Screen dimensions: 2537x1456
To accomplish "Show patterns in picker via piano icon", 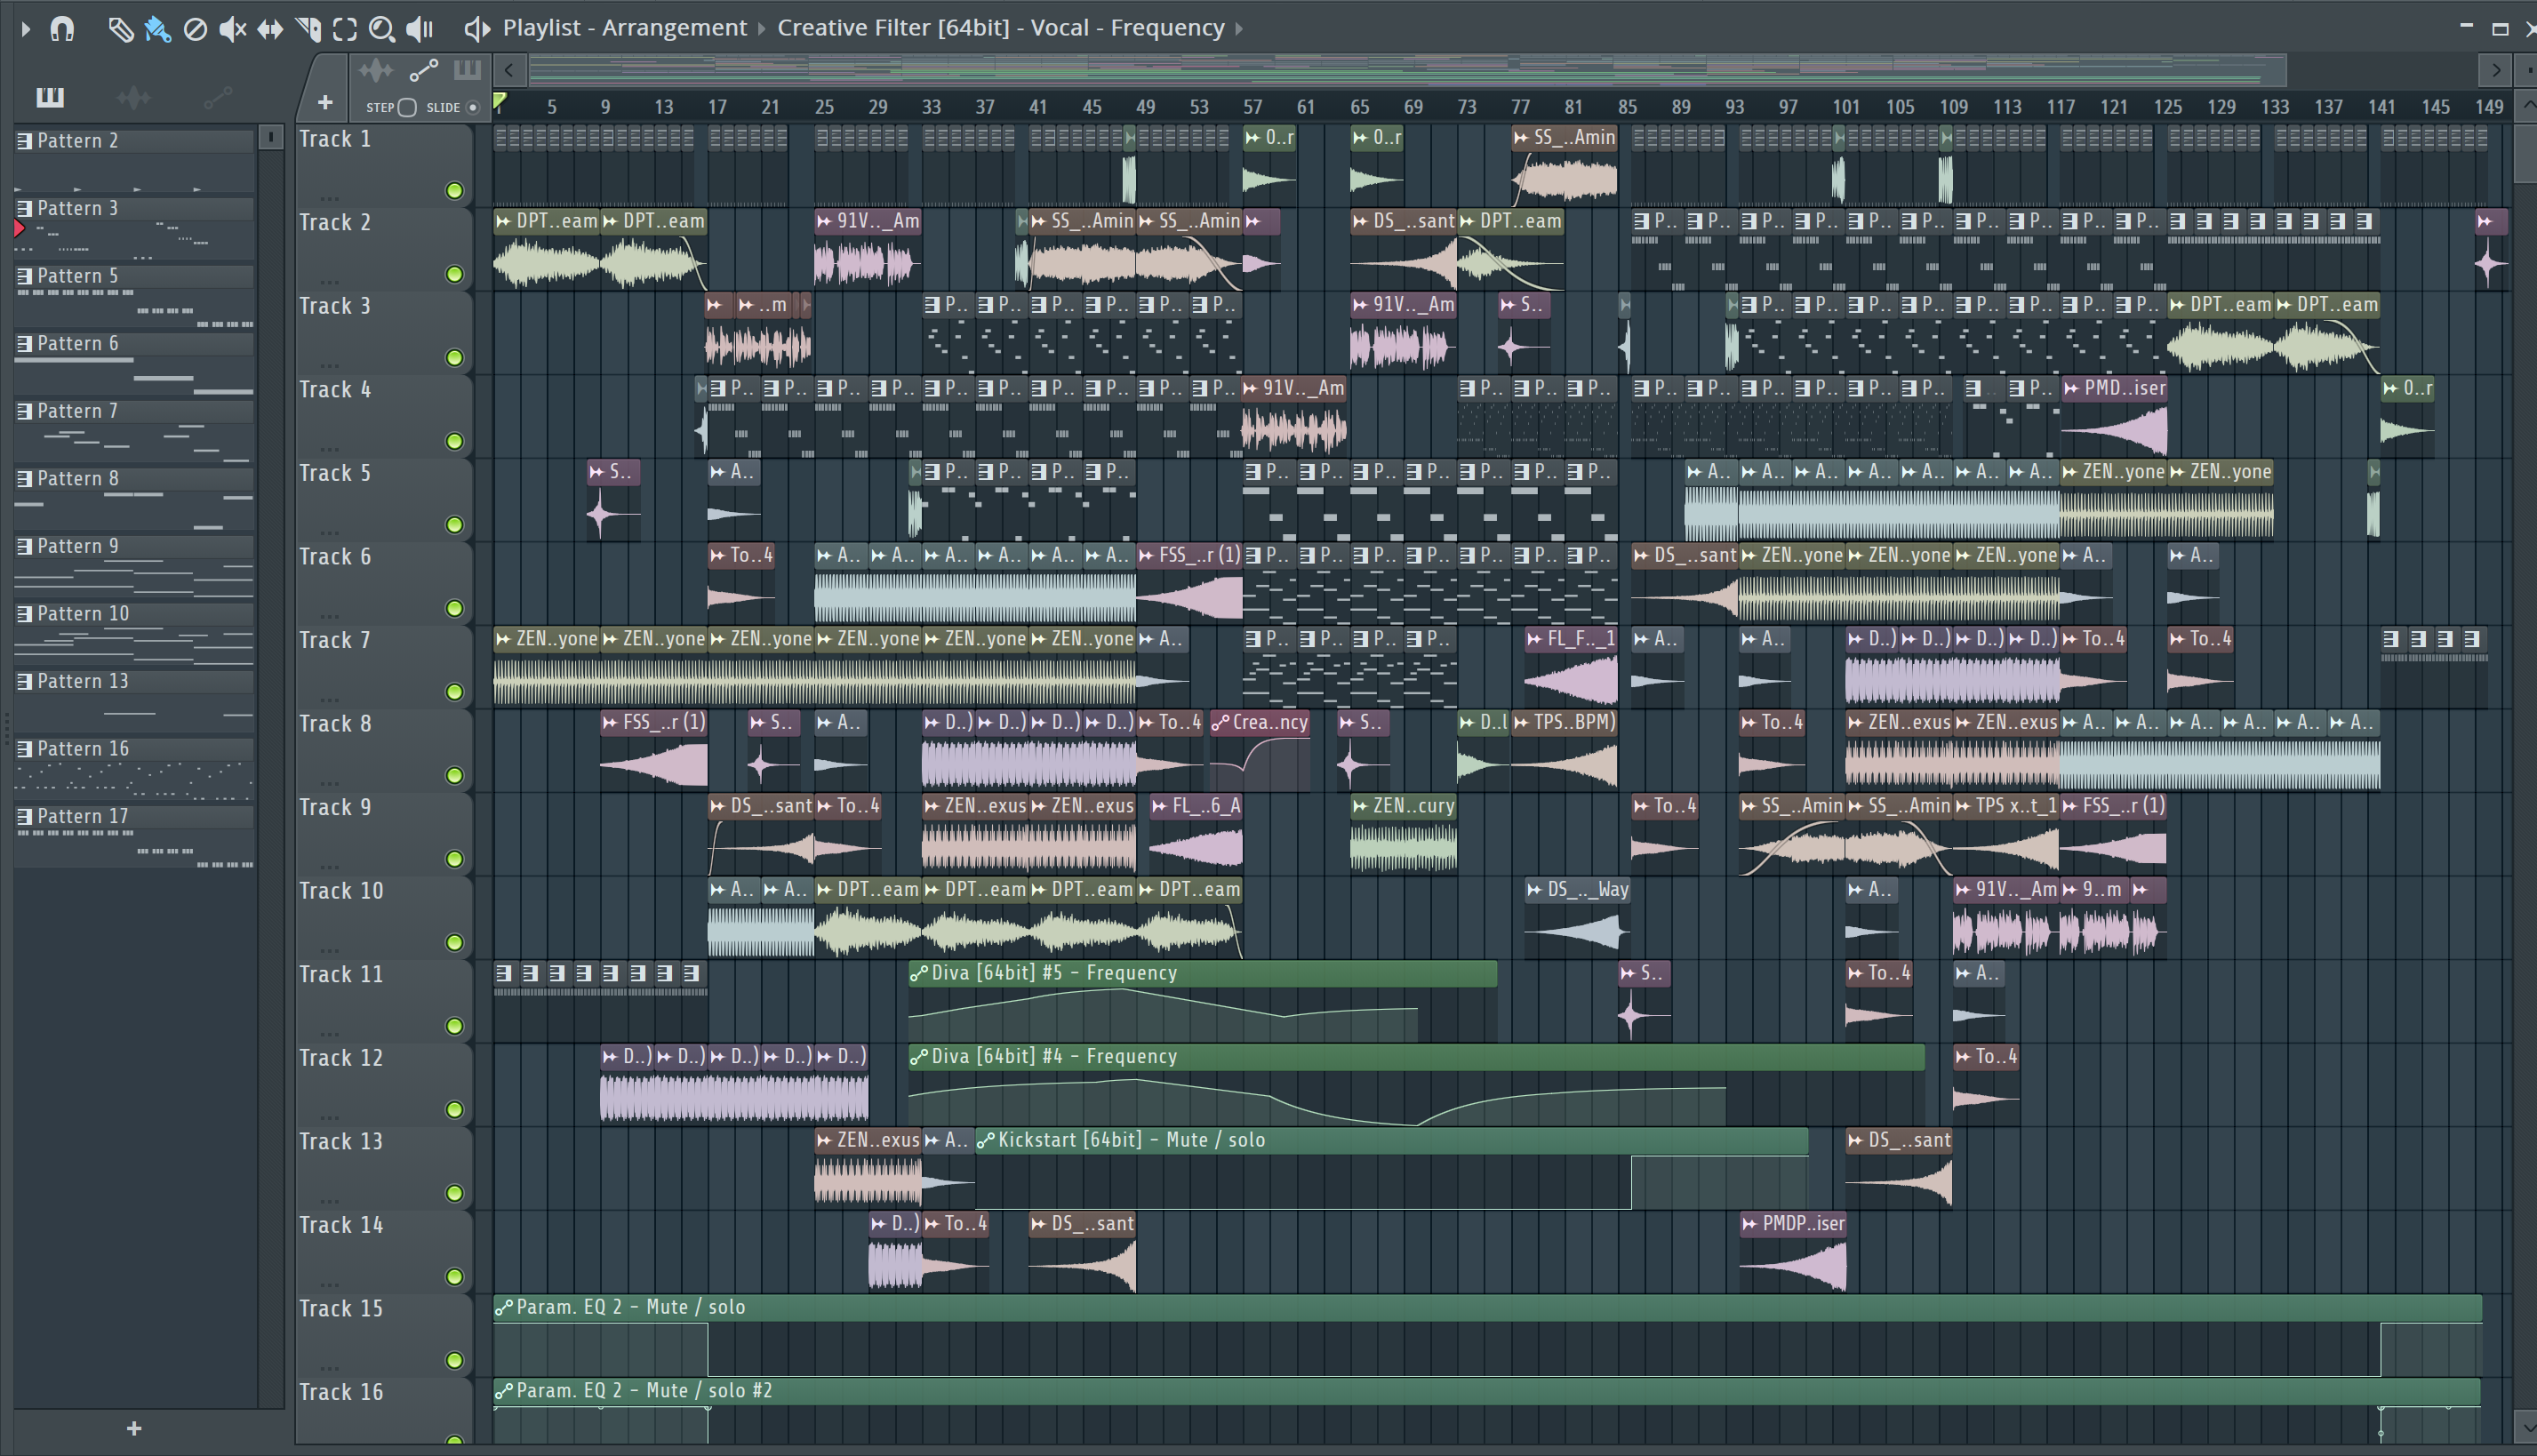I will coord(50,97).
